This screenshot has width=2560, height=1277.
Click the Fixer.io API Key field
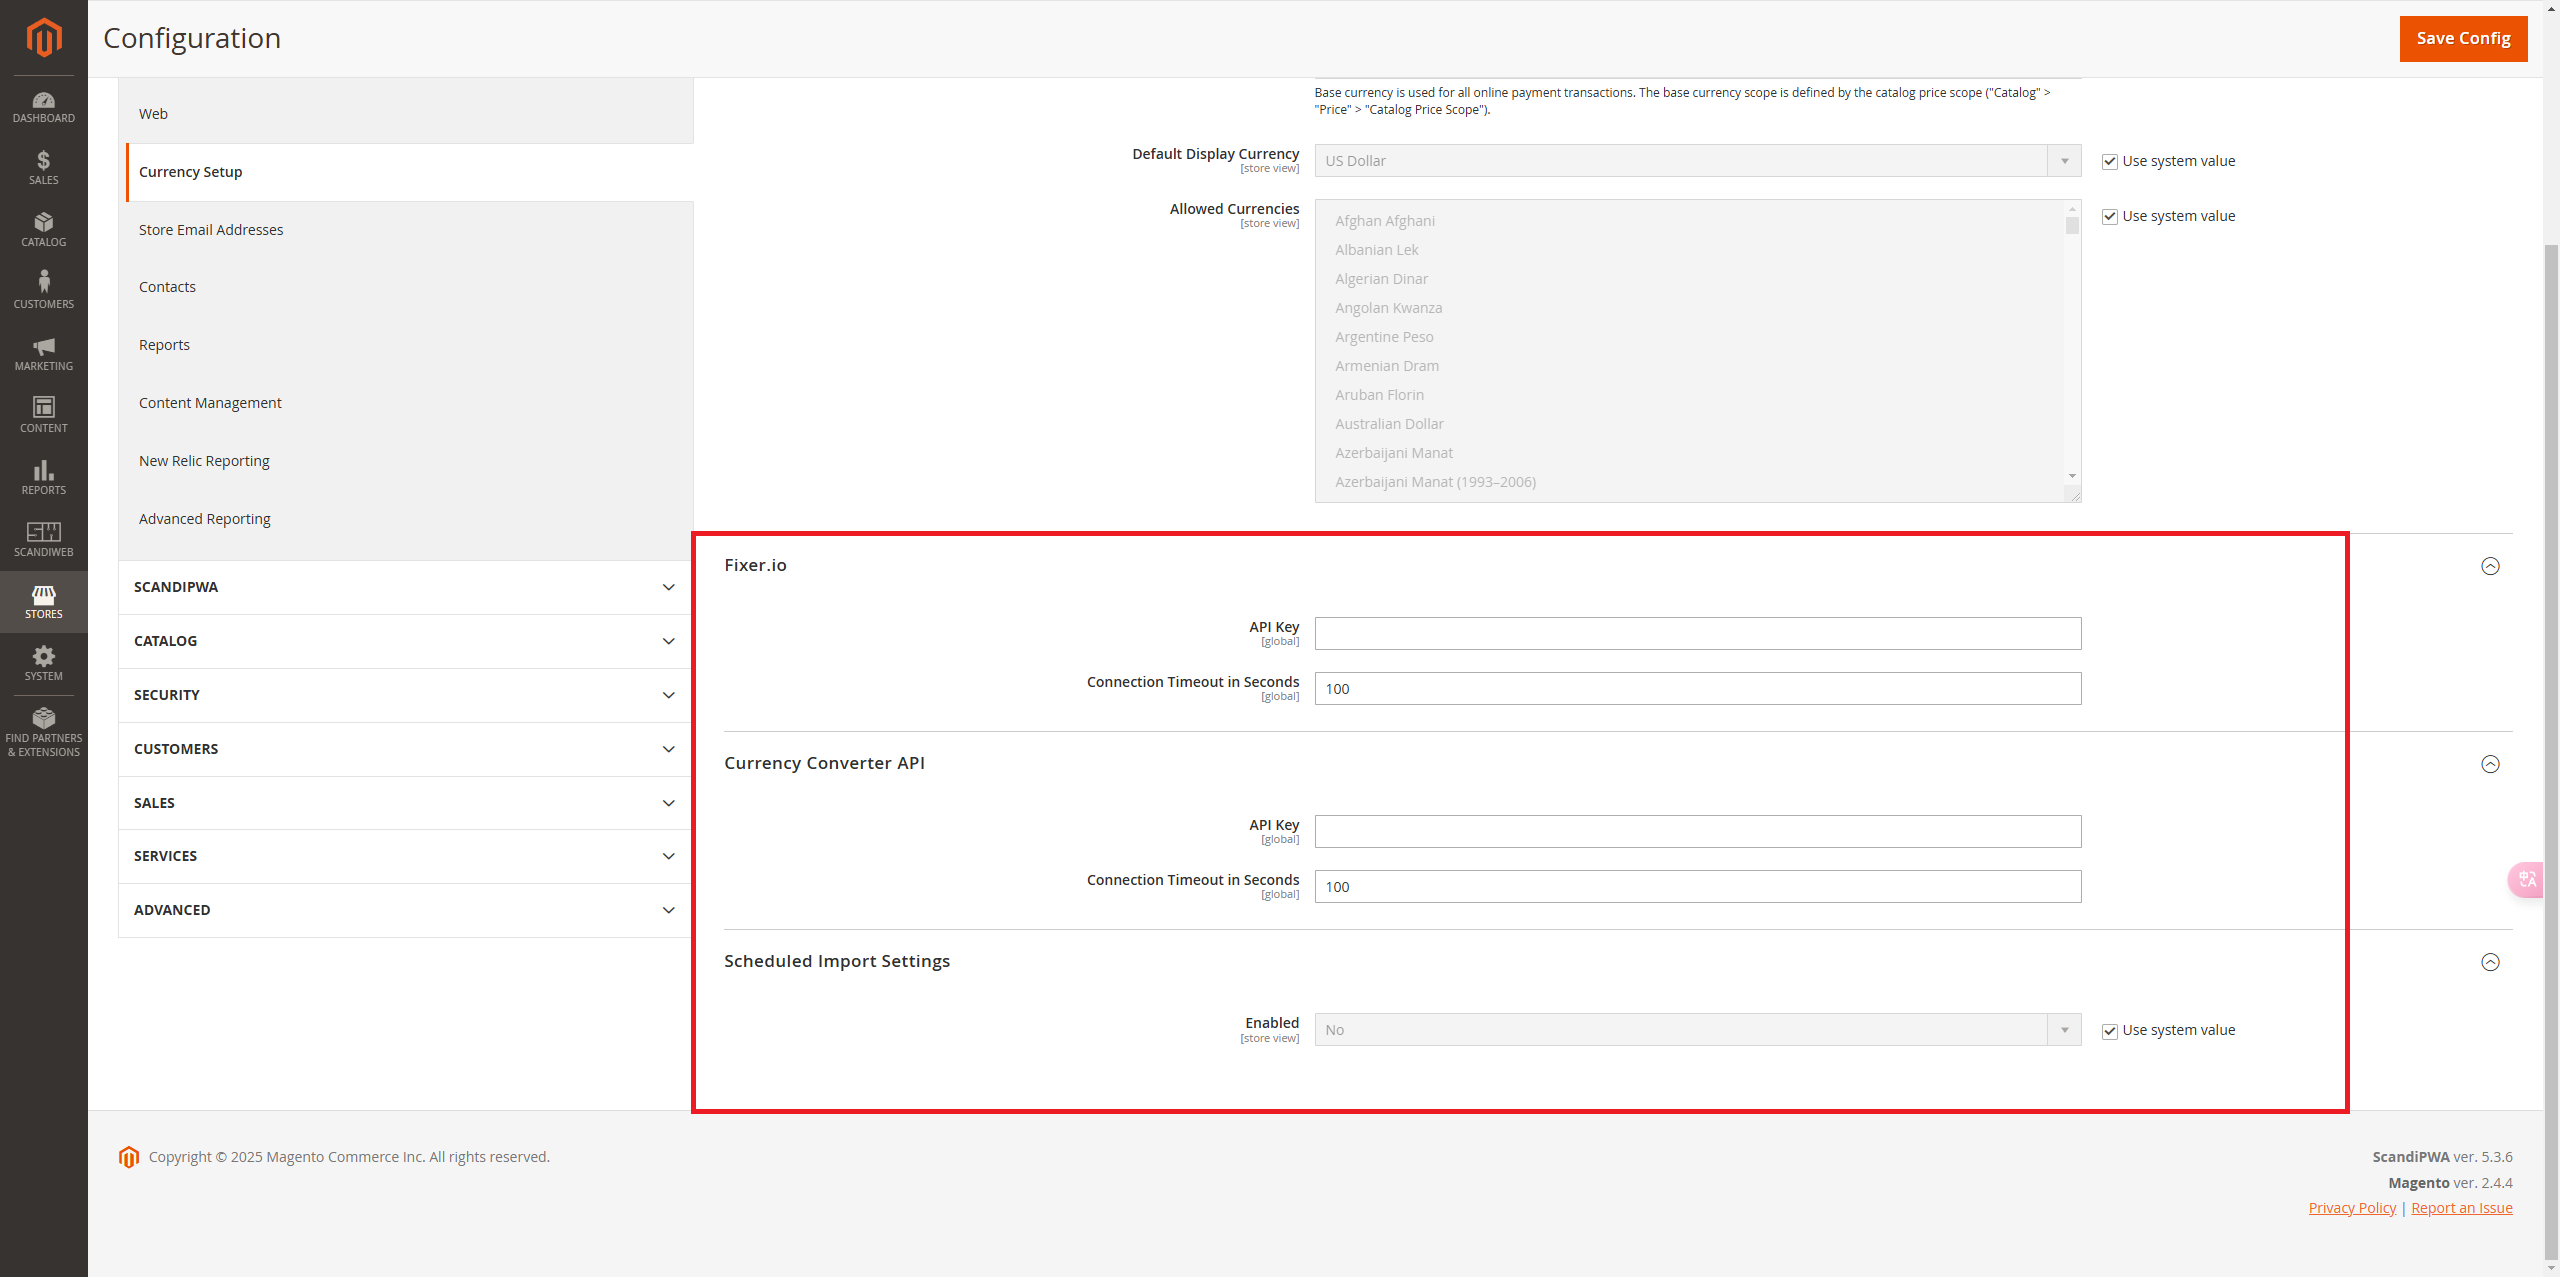[x=1697, y=634]
